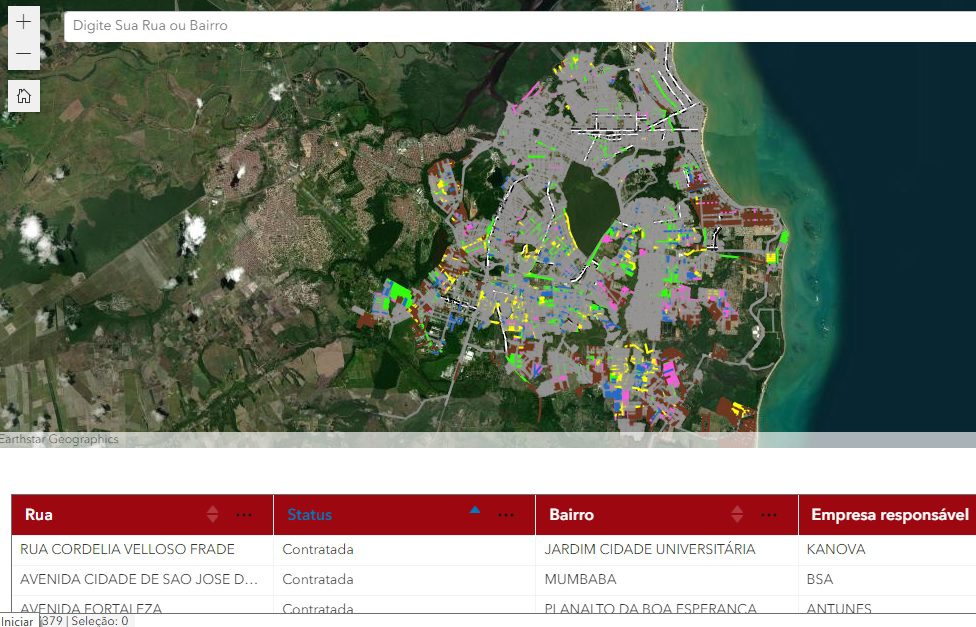Select the Empresa responsável column header
The width and height of the screenshot is (976, 627).
pyautogui.click(x=887, y=515)
